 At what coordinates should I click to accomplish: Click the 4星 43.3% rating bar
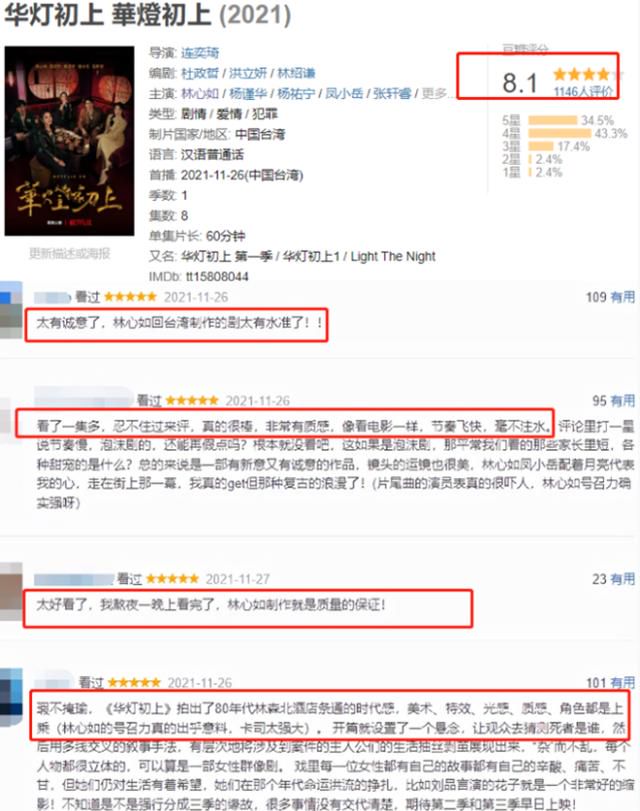559,133
